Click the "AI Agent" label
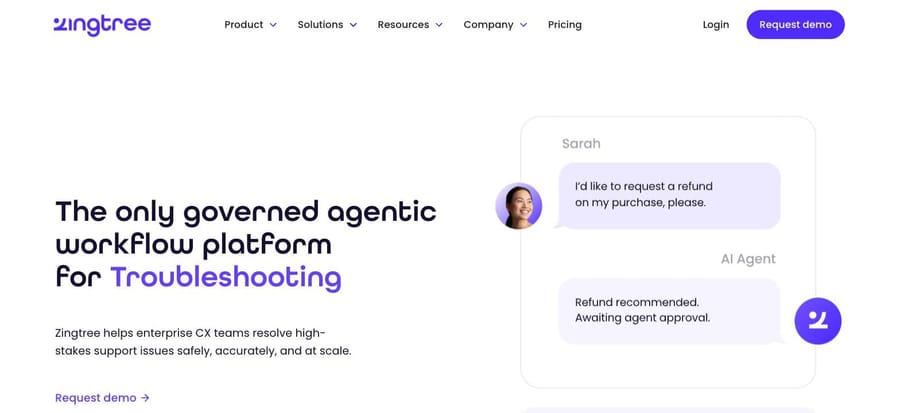This screenshot has width=900, height=413. (748, 259)
